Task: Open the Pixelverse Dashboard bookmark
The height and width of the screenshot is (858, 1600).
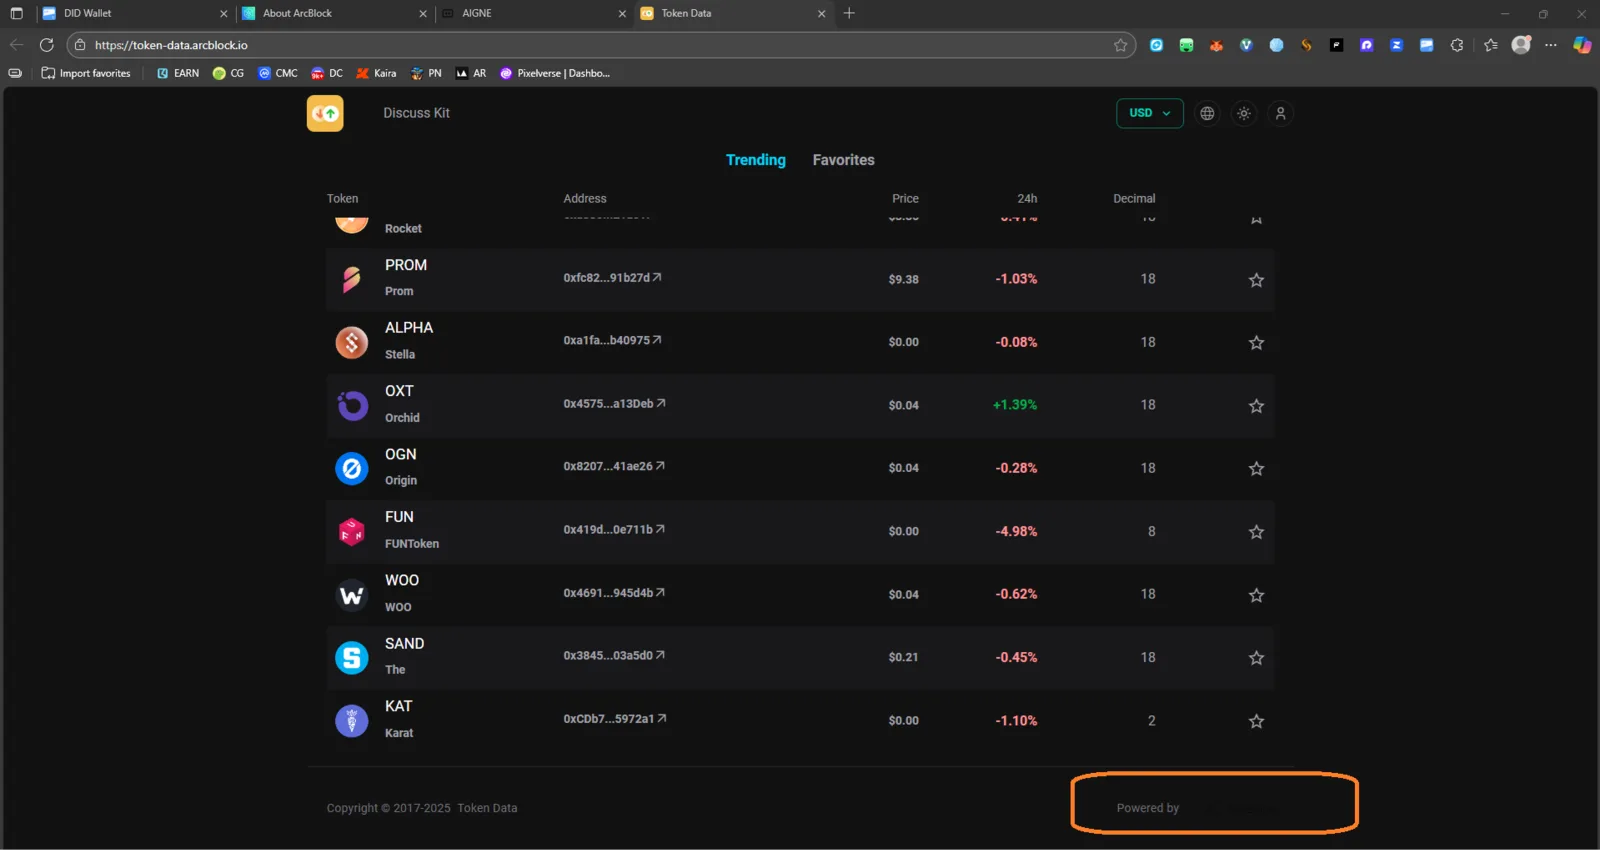Action: click(x=555, y=73)
